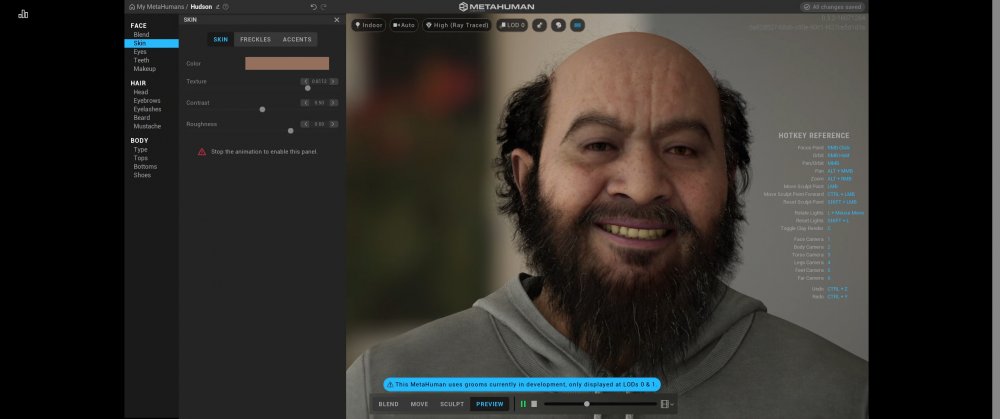Click the home icon for My MetaHumans

point(132,6)
